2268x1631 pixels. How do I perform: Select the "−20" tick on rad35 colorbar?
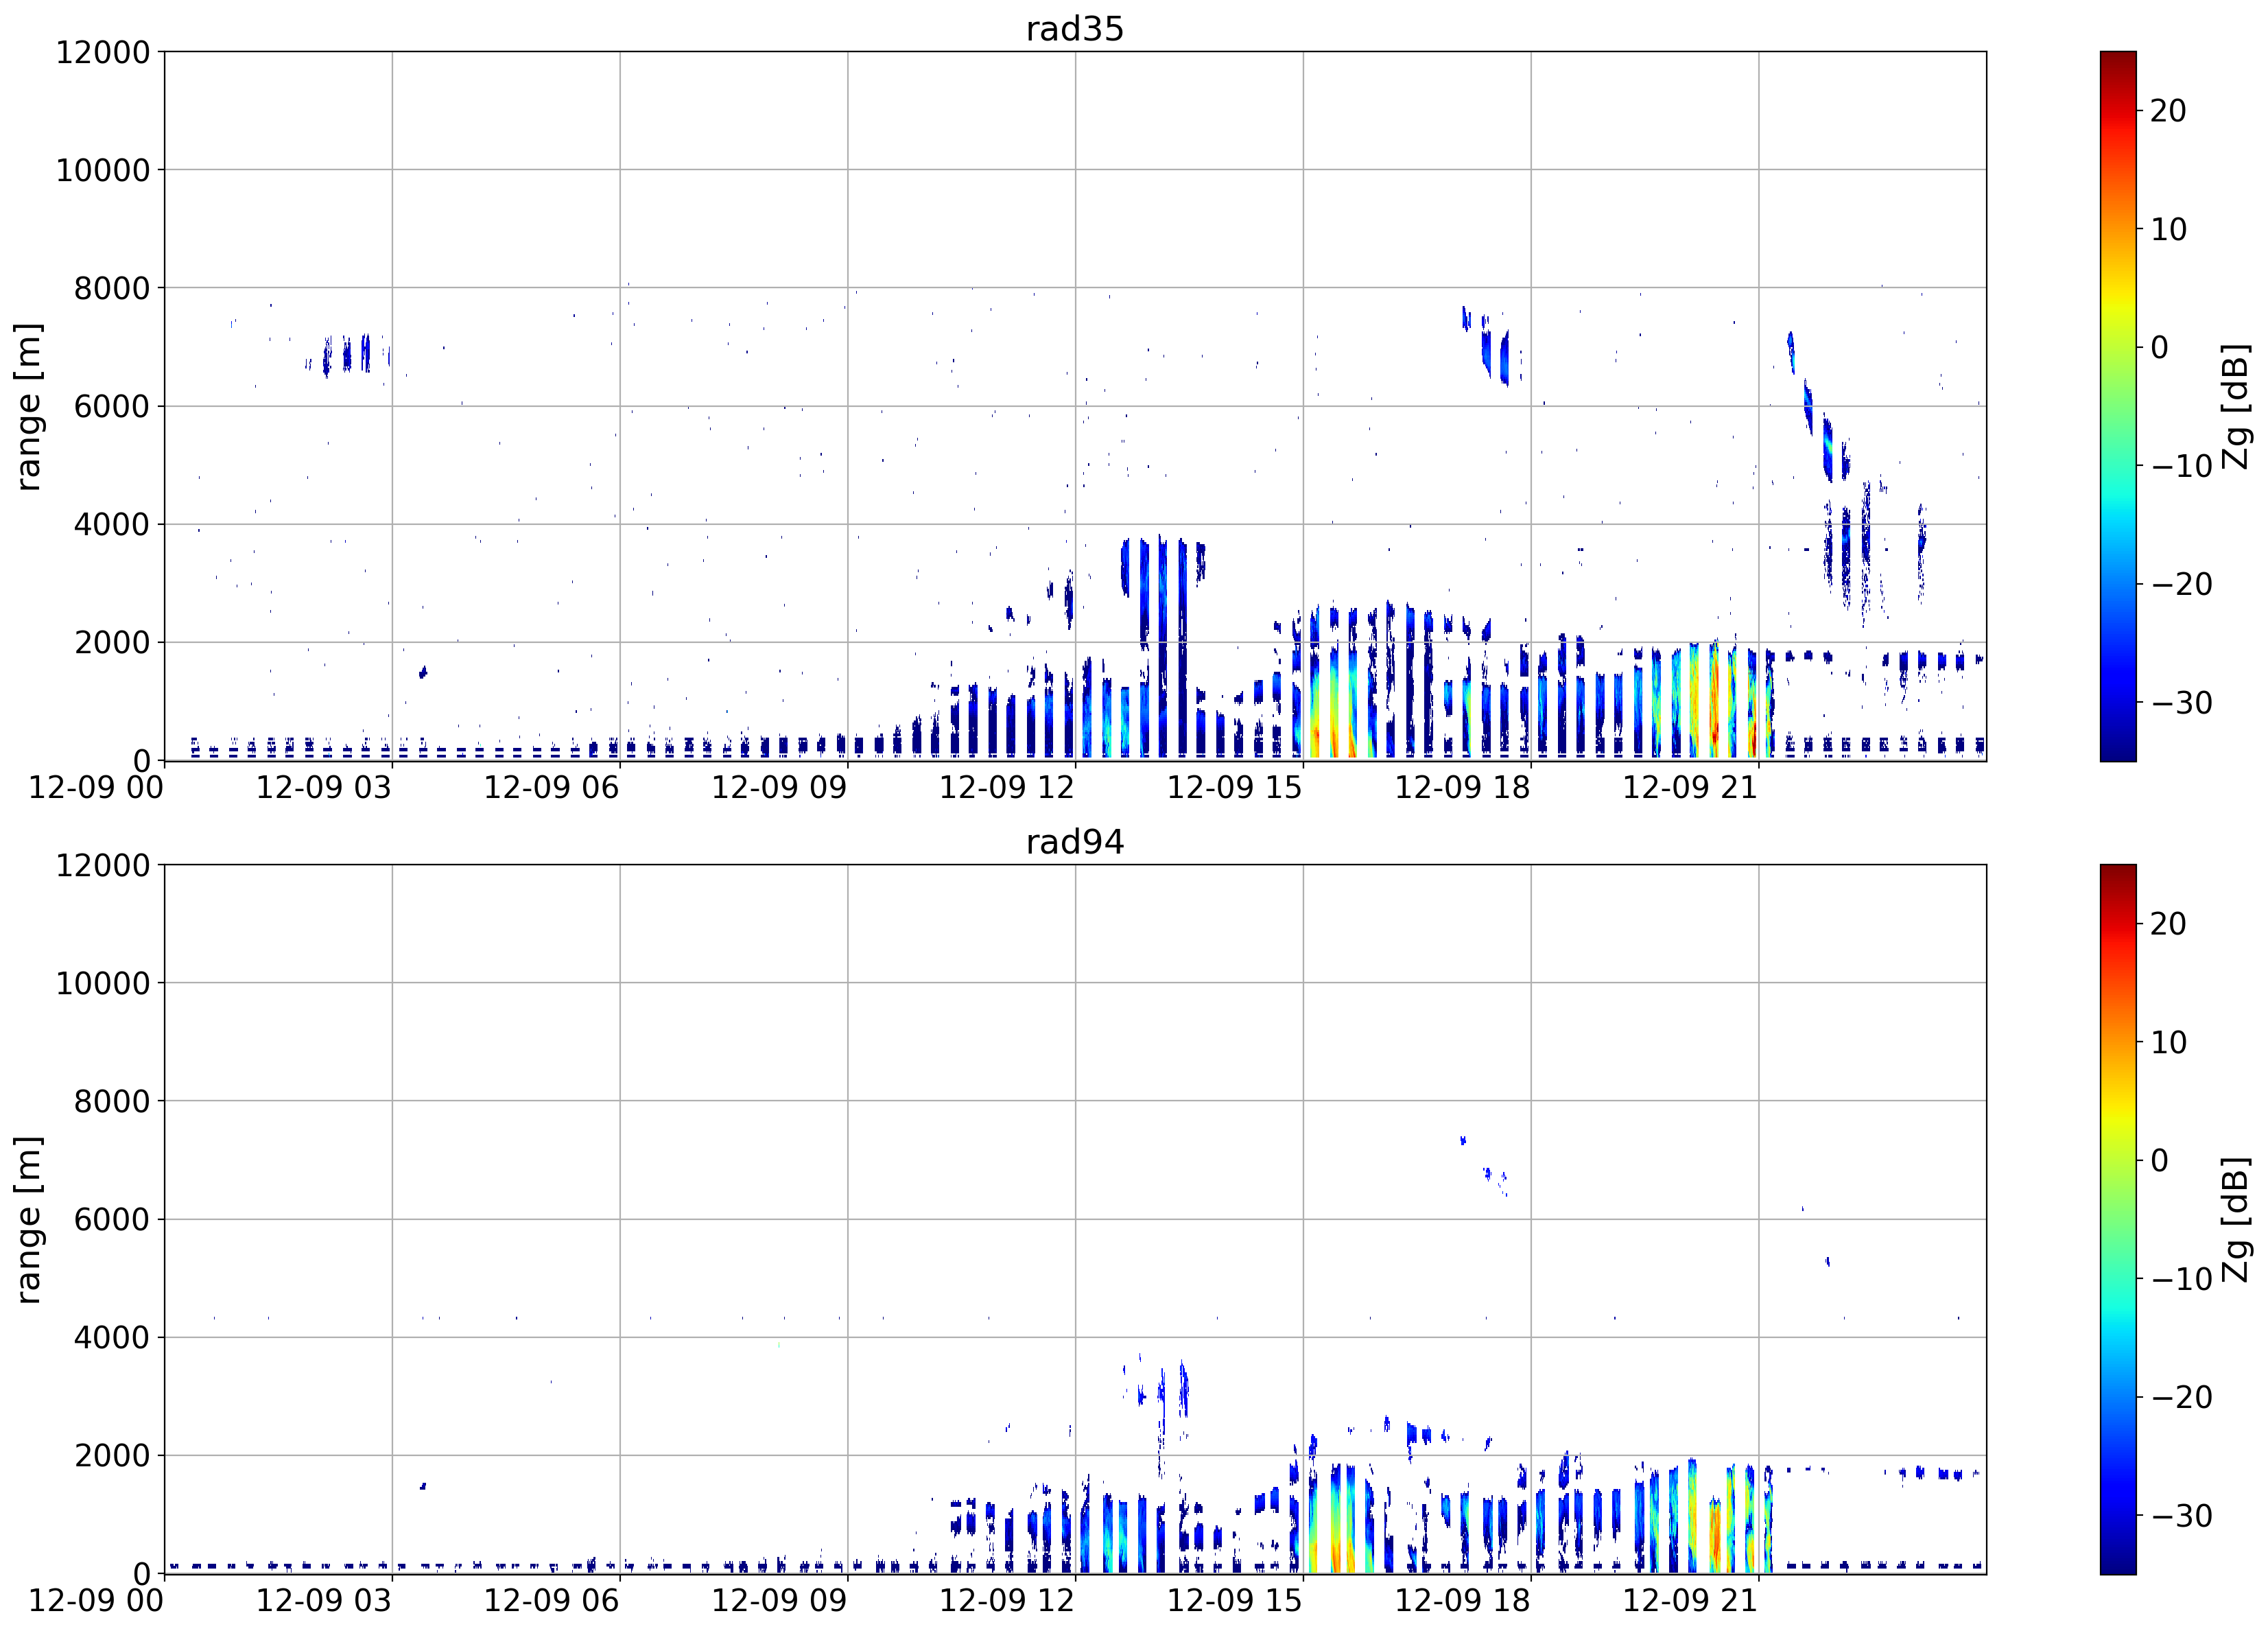pyautogui.click(x=2181, y=584)
